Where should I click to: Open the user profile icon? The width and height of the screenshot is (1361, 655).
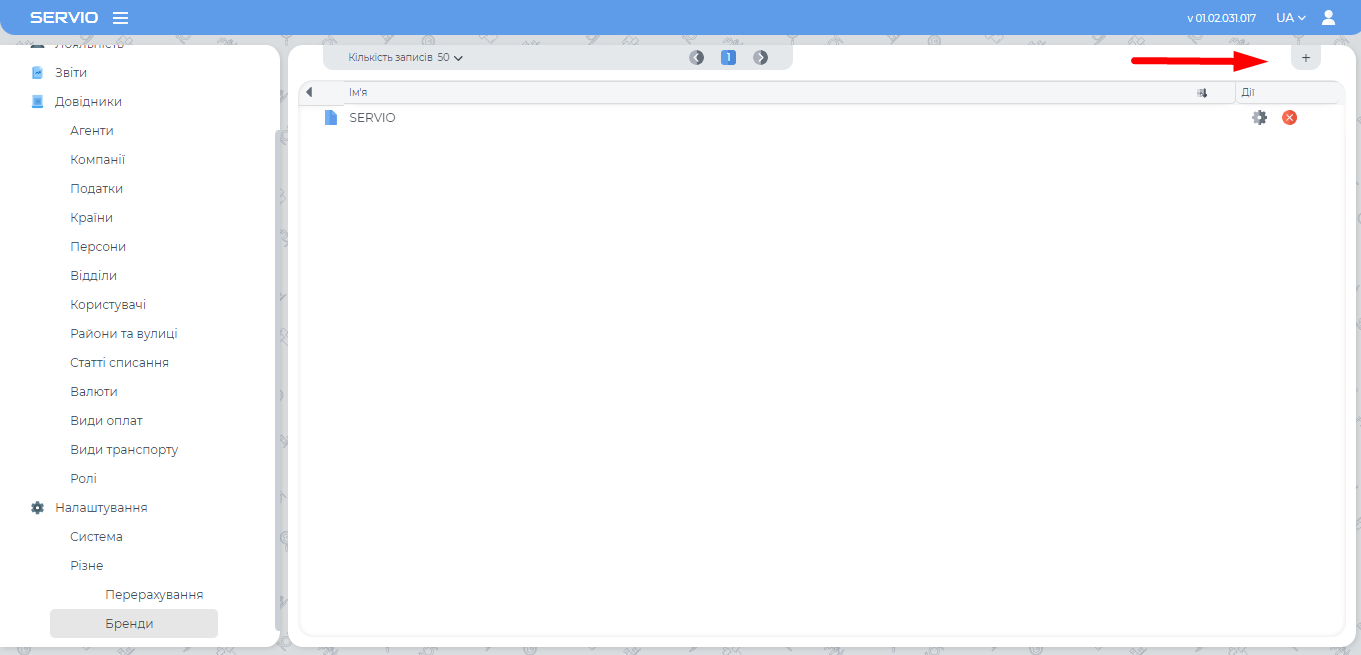pyautogui.click(x=1328, y=18)
